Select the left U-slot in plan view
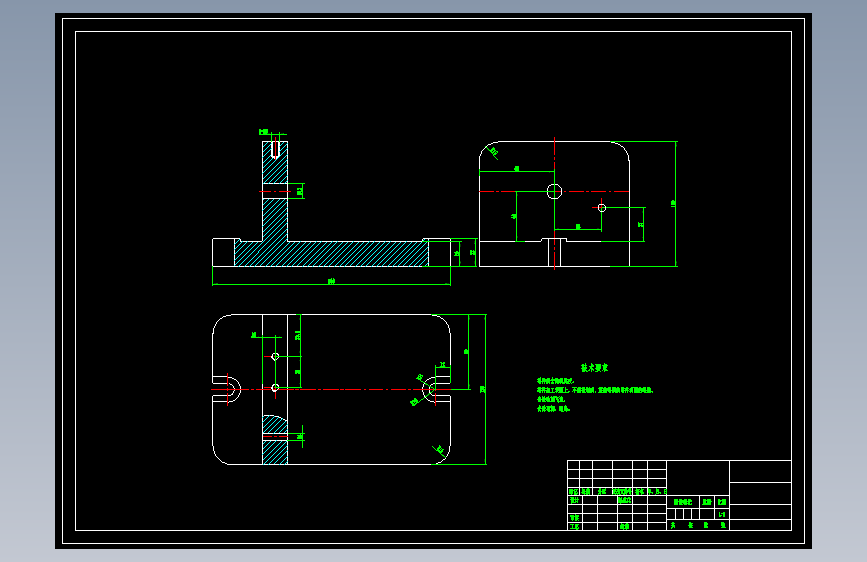This screenshot has width=867, height=562. pos(227,389)
